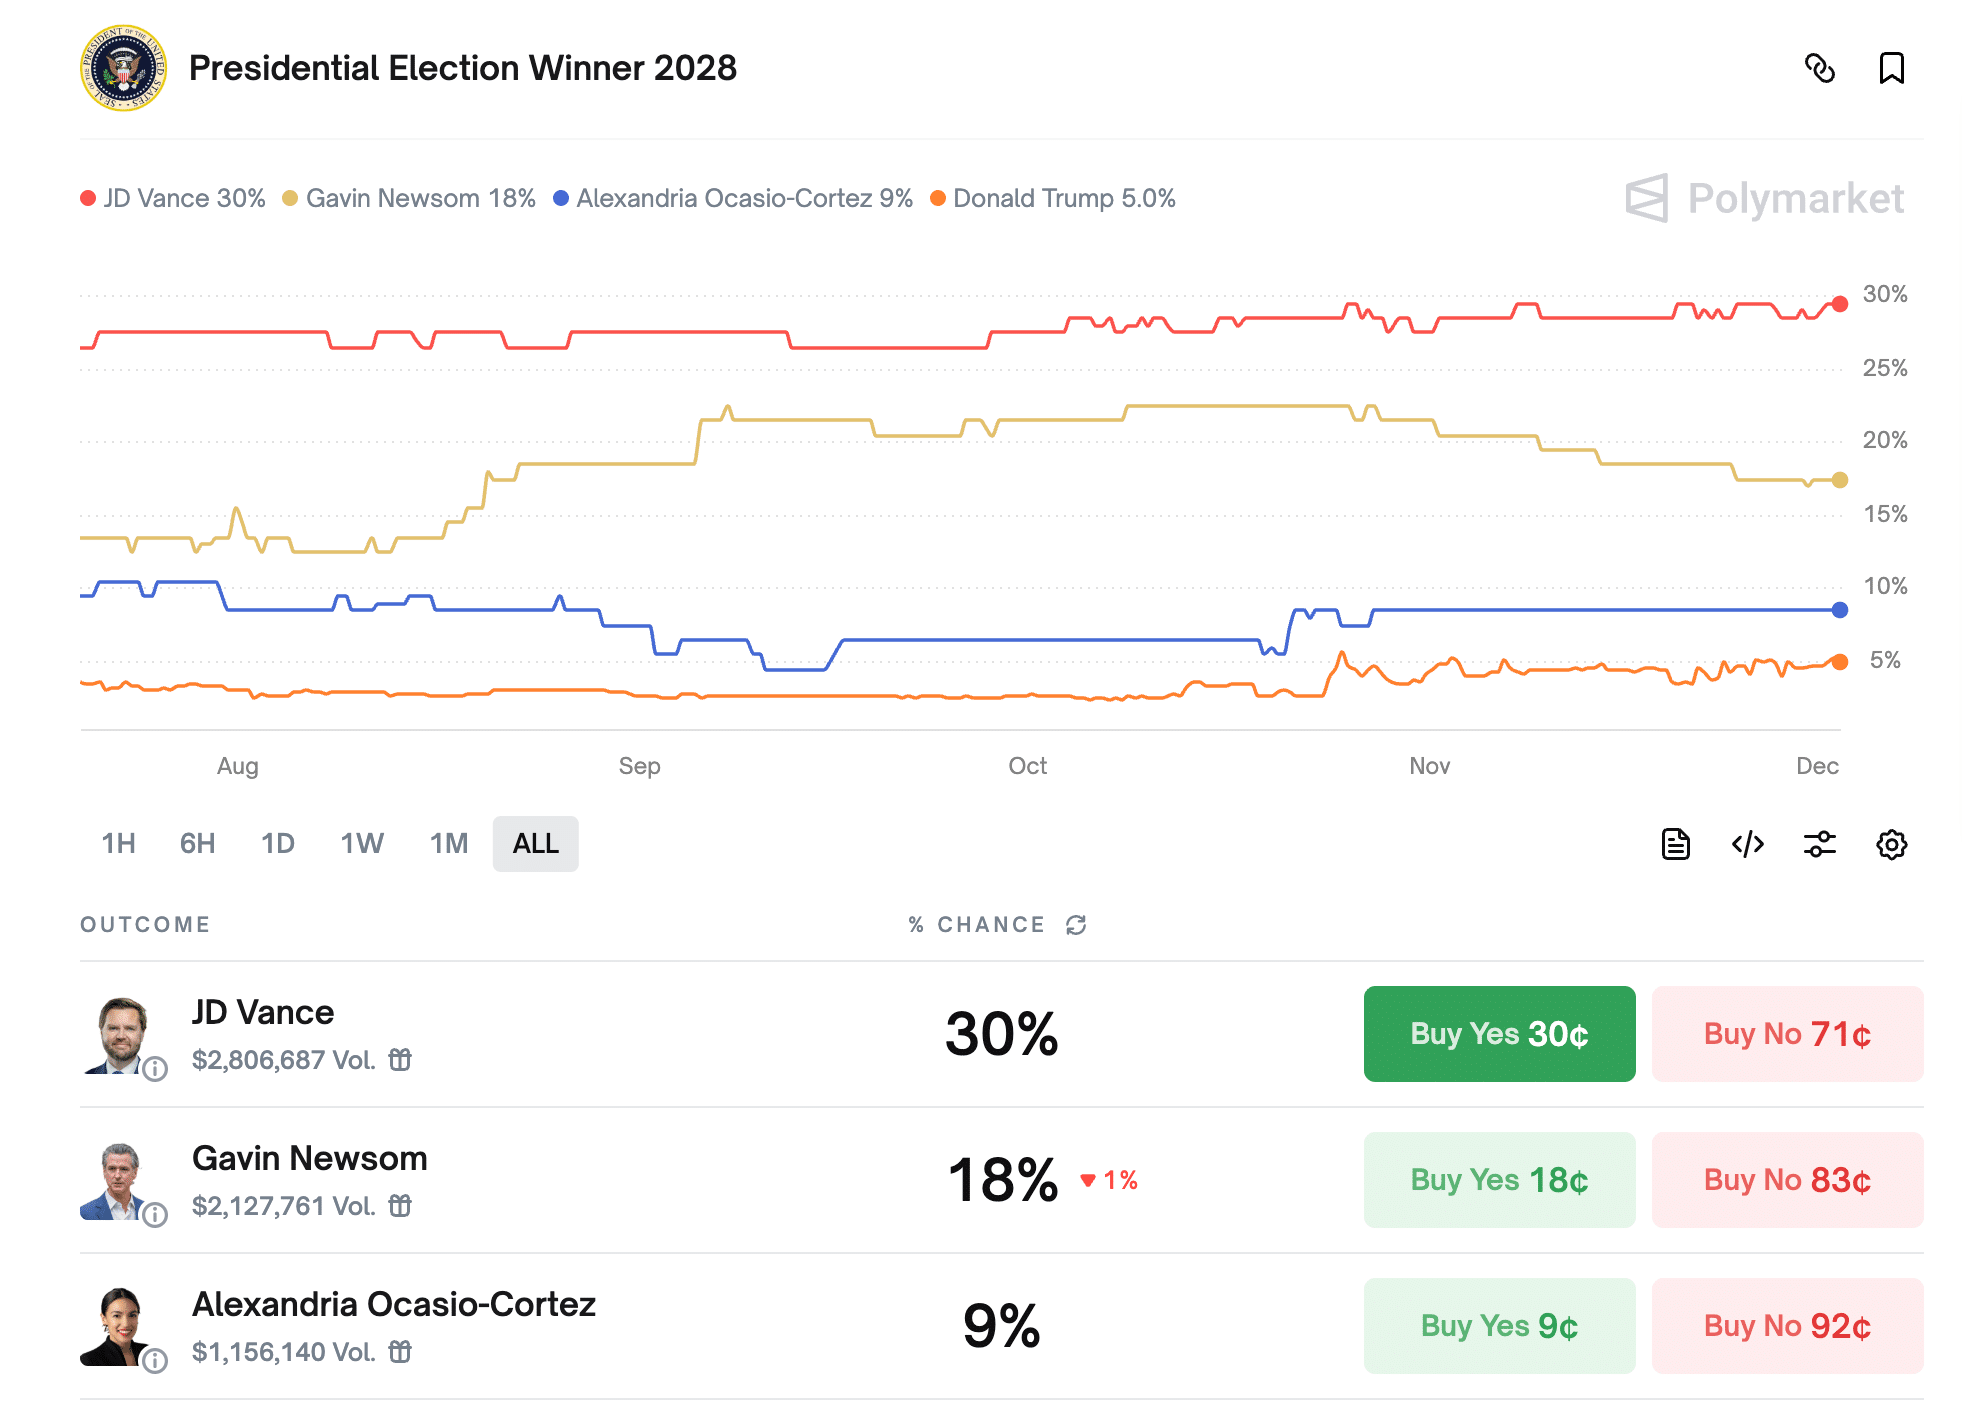
Task: Click the embed code icon
Action: click(x=1747, y=843)
